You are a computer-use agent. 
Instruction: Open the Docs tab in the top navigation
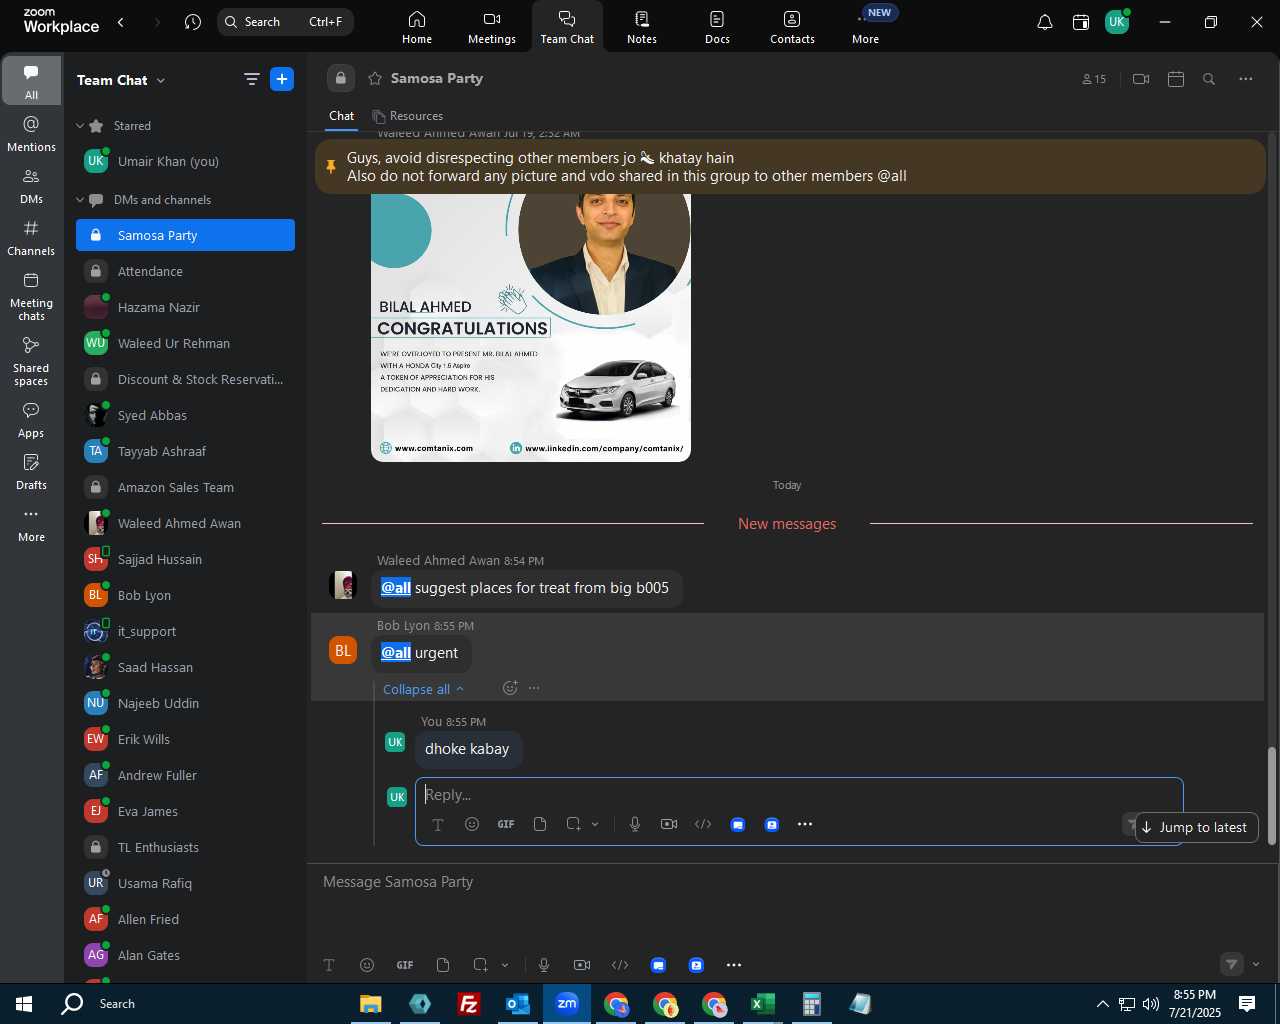[x=717, y=27]
